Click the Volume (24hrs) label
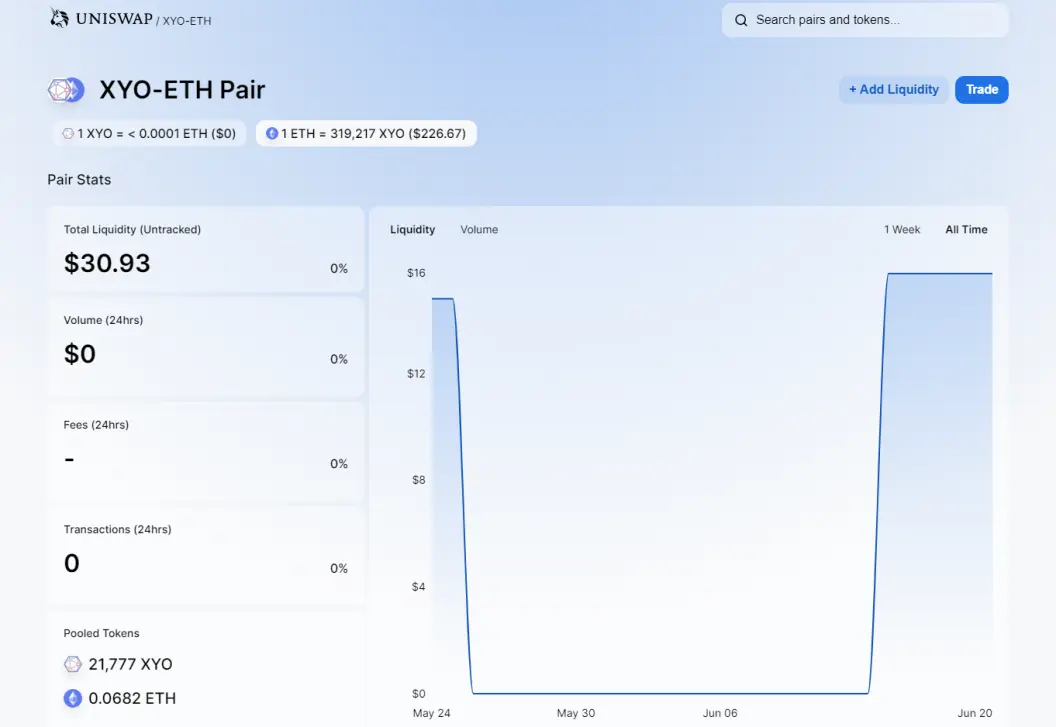This screenshot has width=1056, height=727. 103,320
